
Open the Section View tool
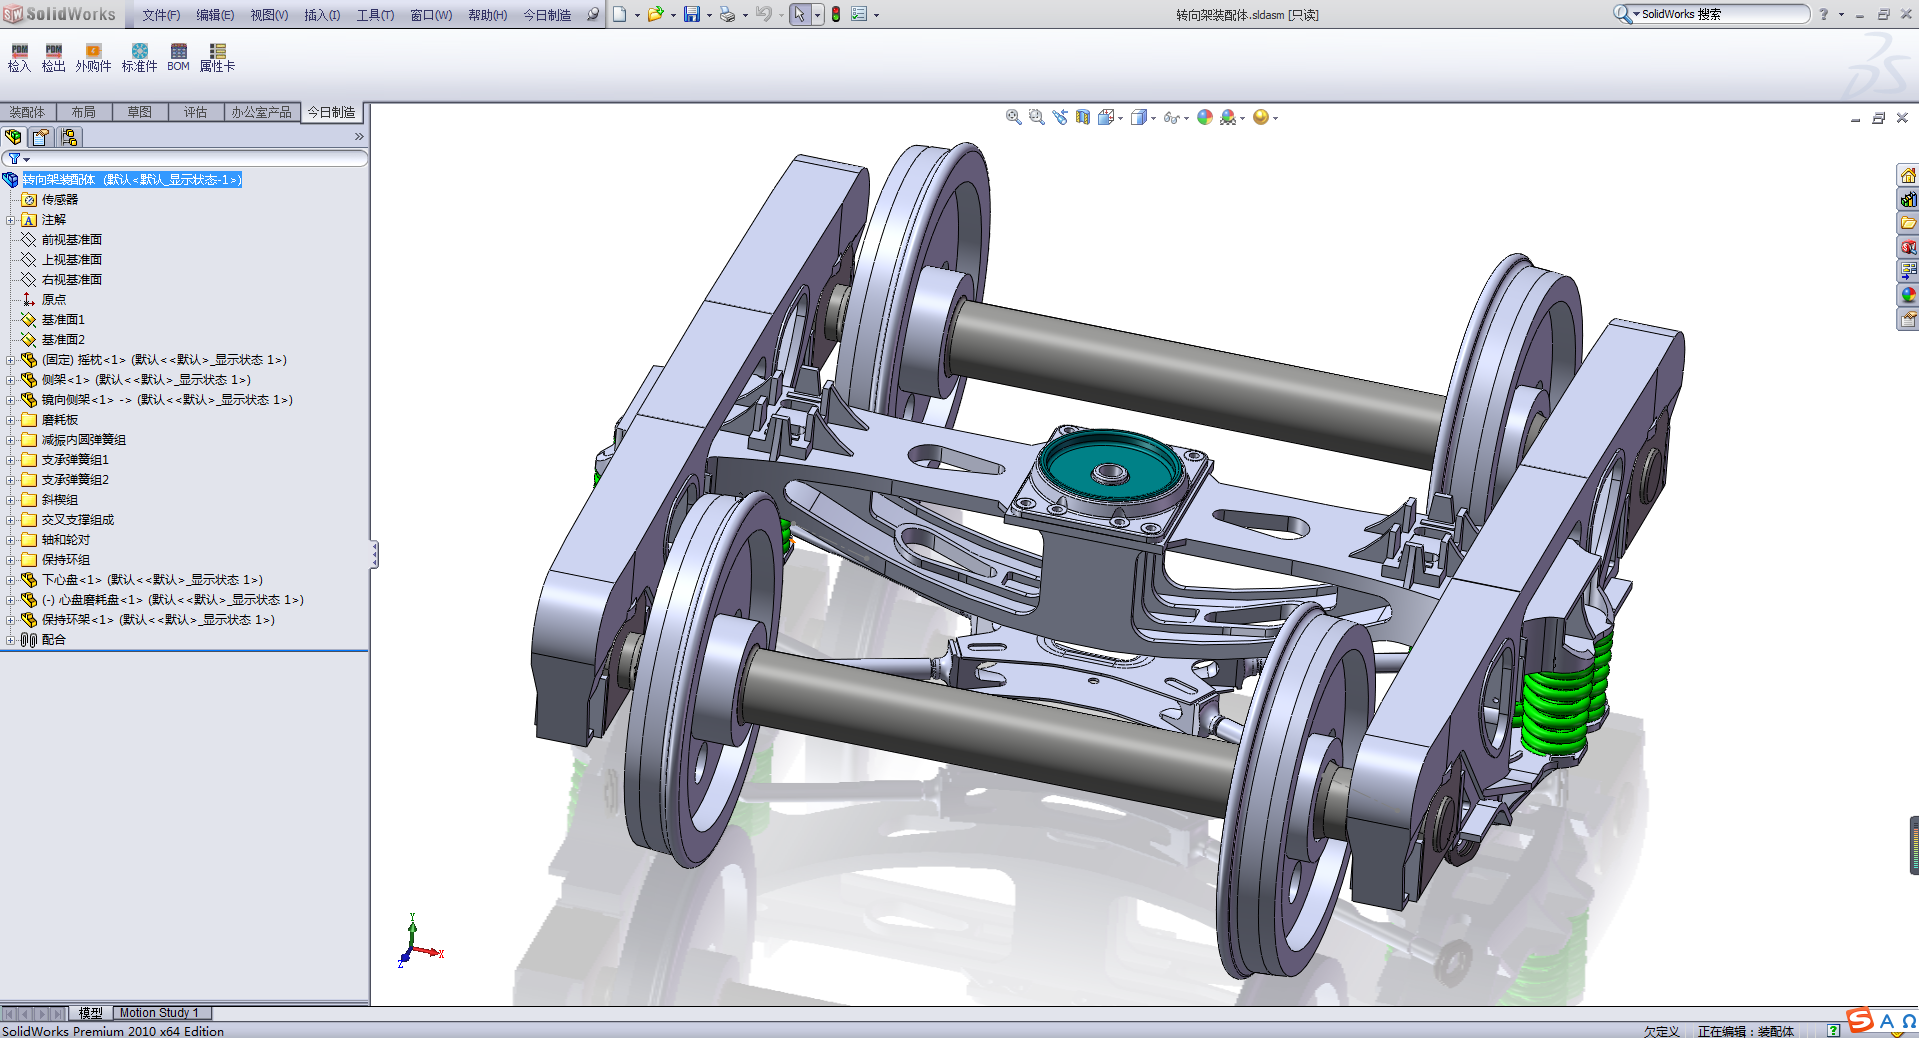tap(1083, 117)
